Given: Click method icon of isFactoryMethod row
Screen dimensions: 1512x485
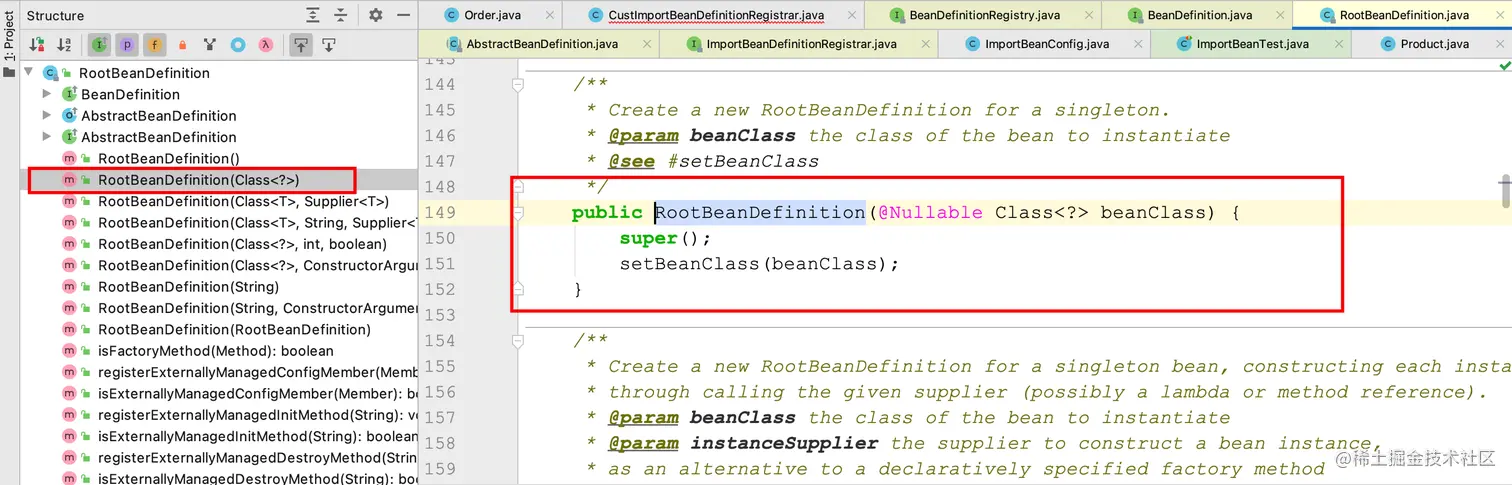Looking at the screenshot, I should (69, 351).
